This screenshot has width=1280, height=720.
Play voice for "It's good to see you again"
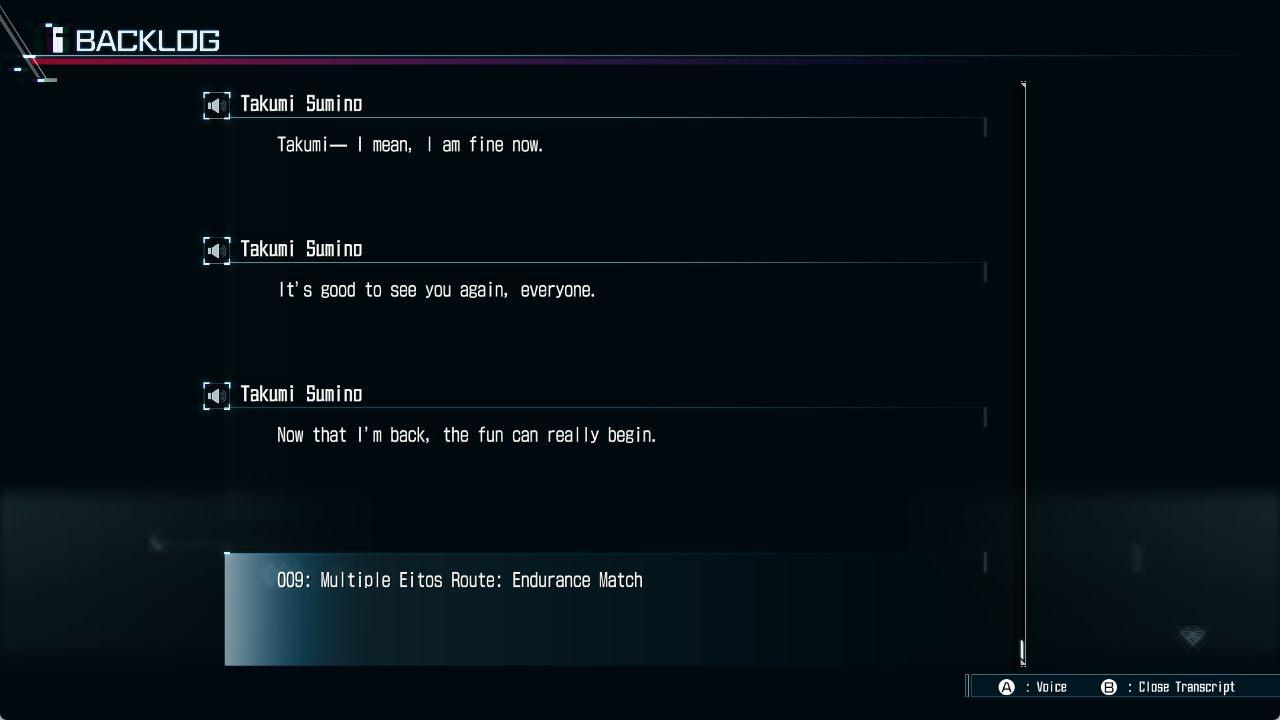click(x=216, y=250)
